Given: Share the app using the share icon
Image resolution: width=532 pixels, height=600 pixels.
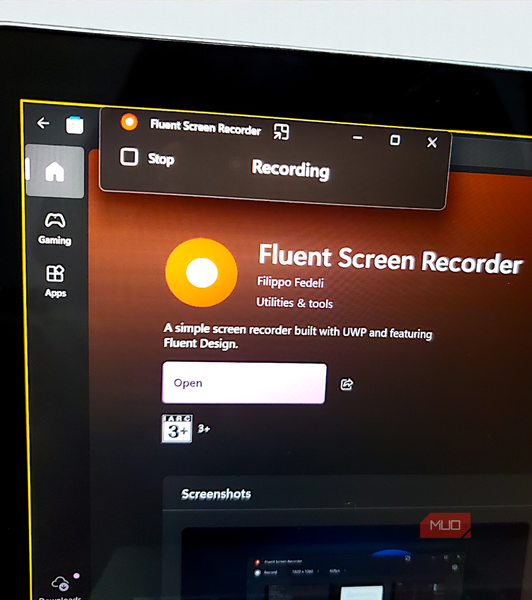Looking at the screenshot, I should pos(347,384).
